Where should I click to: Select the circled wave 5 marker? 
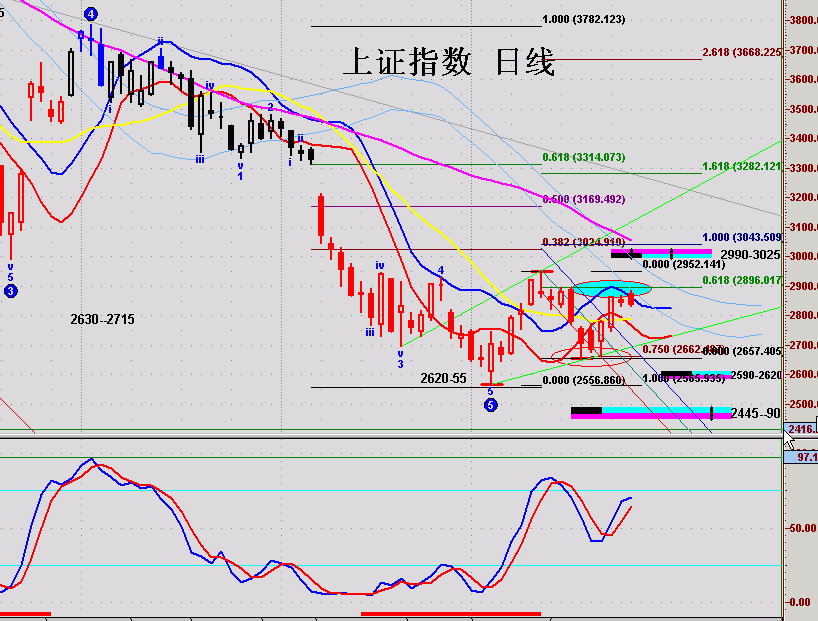click(x=490, y=404)
